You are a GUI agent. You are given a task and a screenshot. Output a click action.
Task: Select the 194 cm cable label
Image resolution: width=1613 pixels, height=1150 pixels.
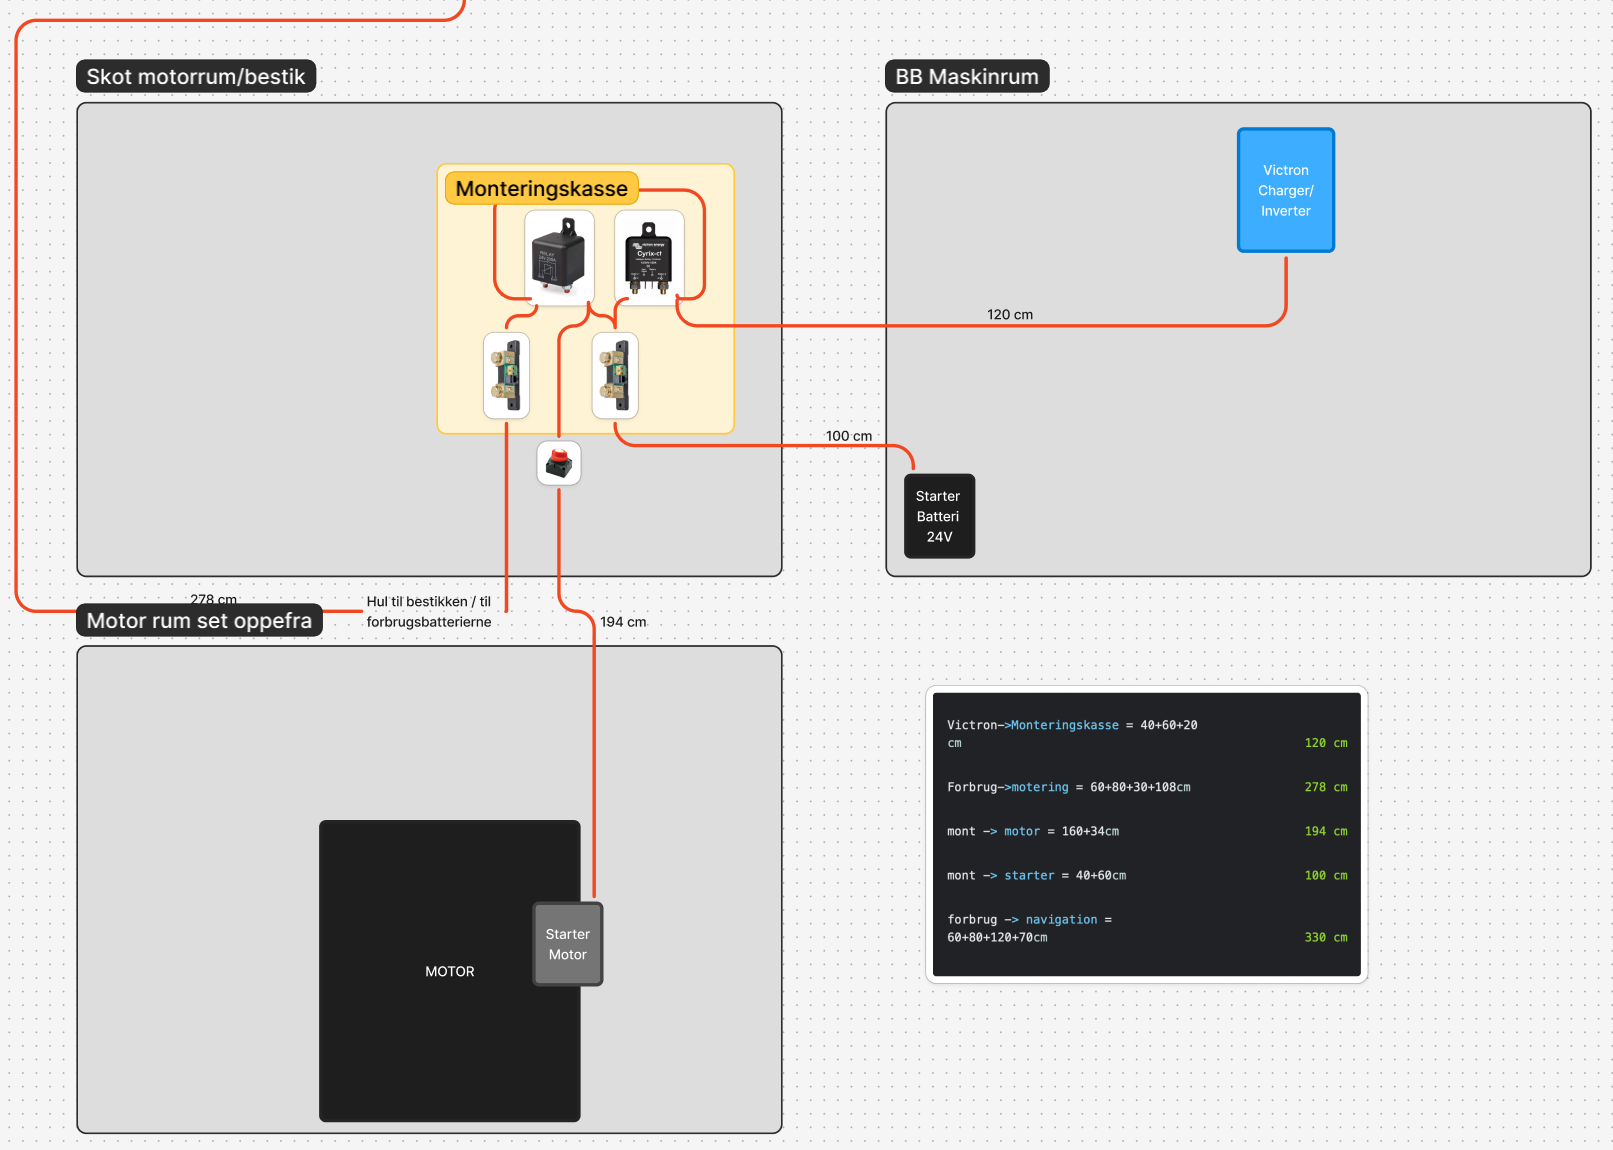[x=623, y=622]
